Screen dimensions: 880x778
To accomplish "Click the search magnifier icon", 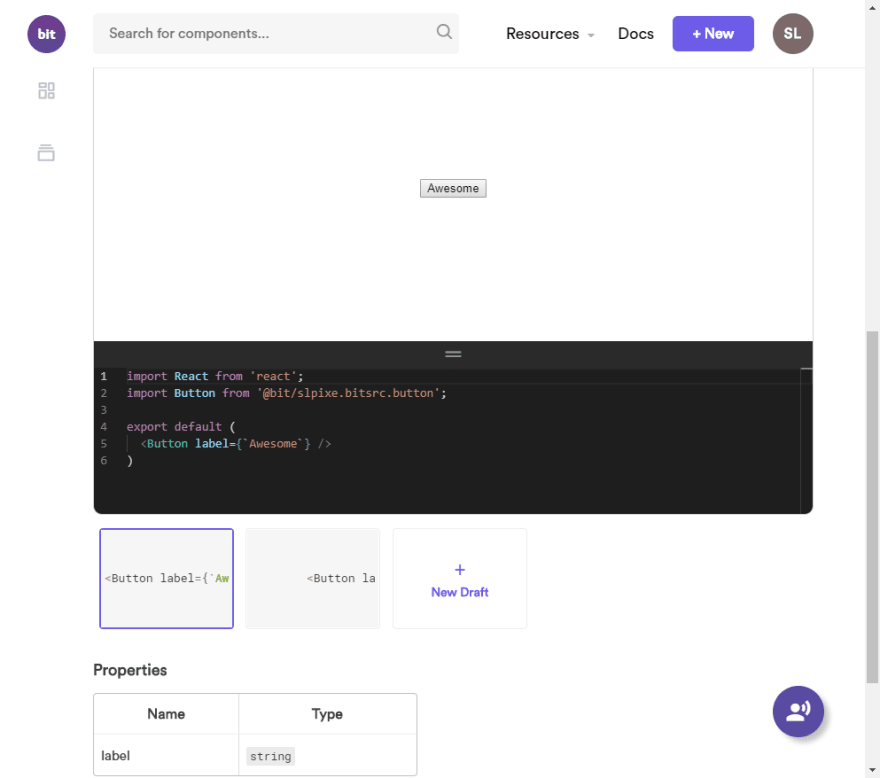I will coord(444,32).
